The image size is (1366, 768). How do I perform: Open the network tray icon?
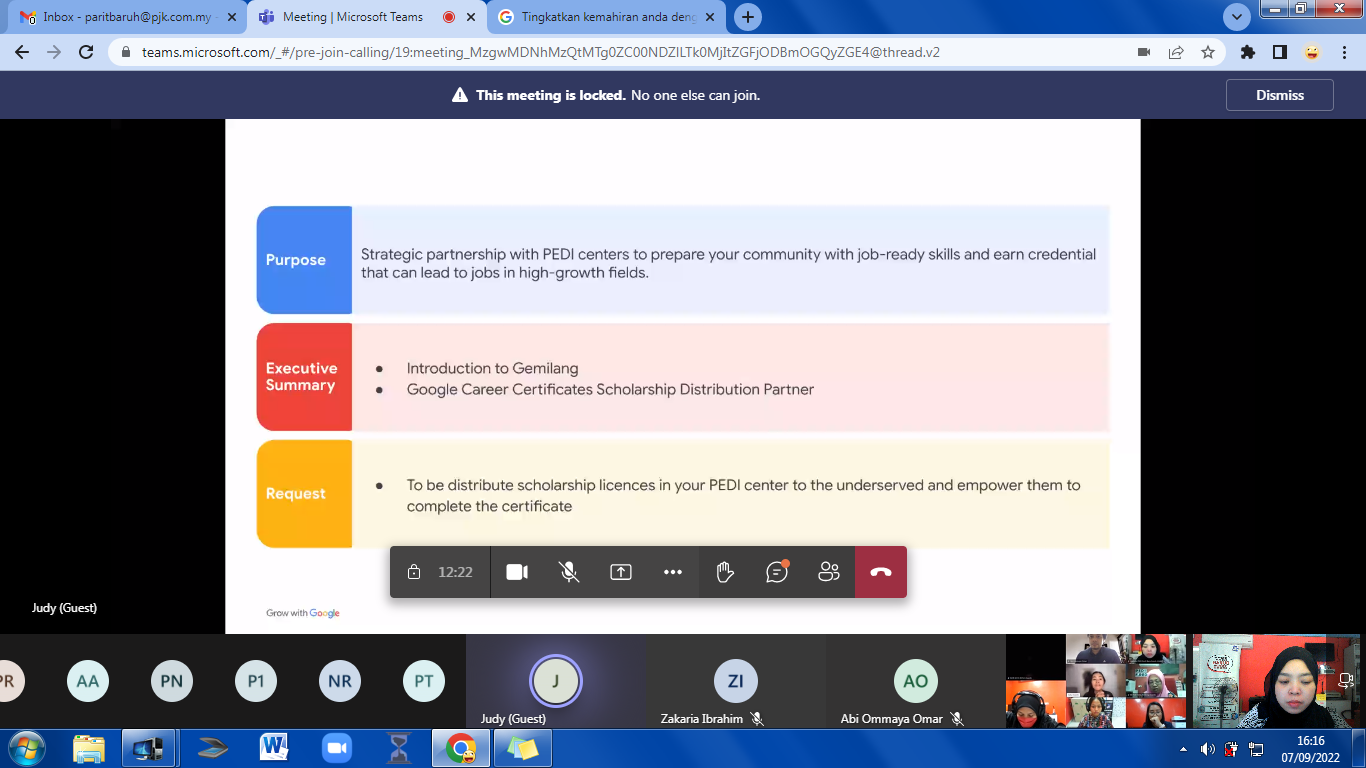(x=1256, y=749)
